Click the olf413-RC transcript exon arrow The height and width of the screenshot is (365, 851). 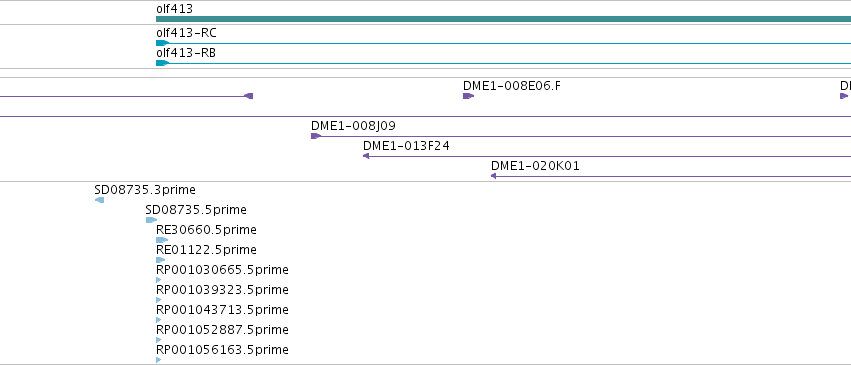[162, 43]
